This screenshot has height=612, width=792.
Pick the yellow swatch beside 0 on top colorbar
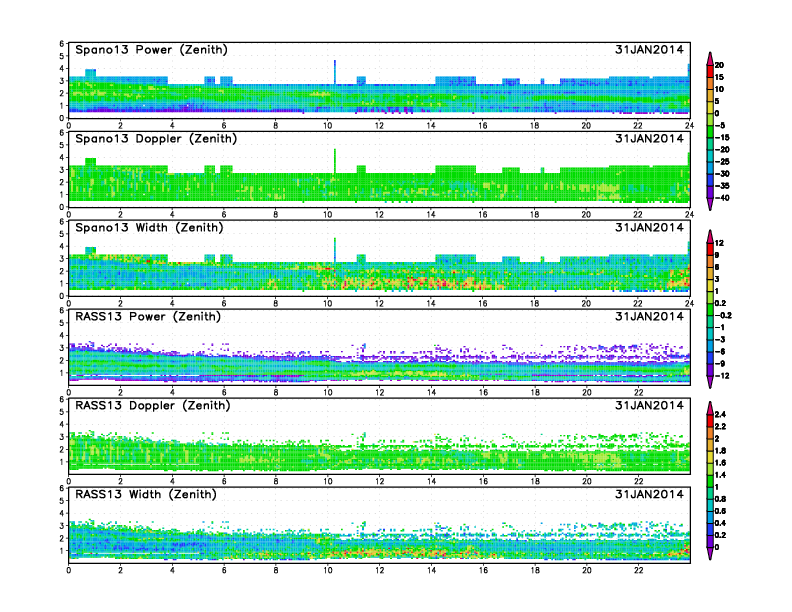pyautogui.click(x=710, y=107)
